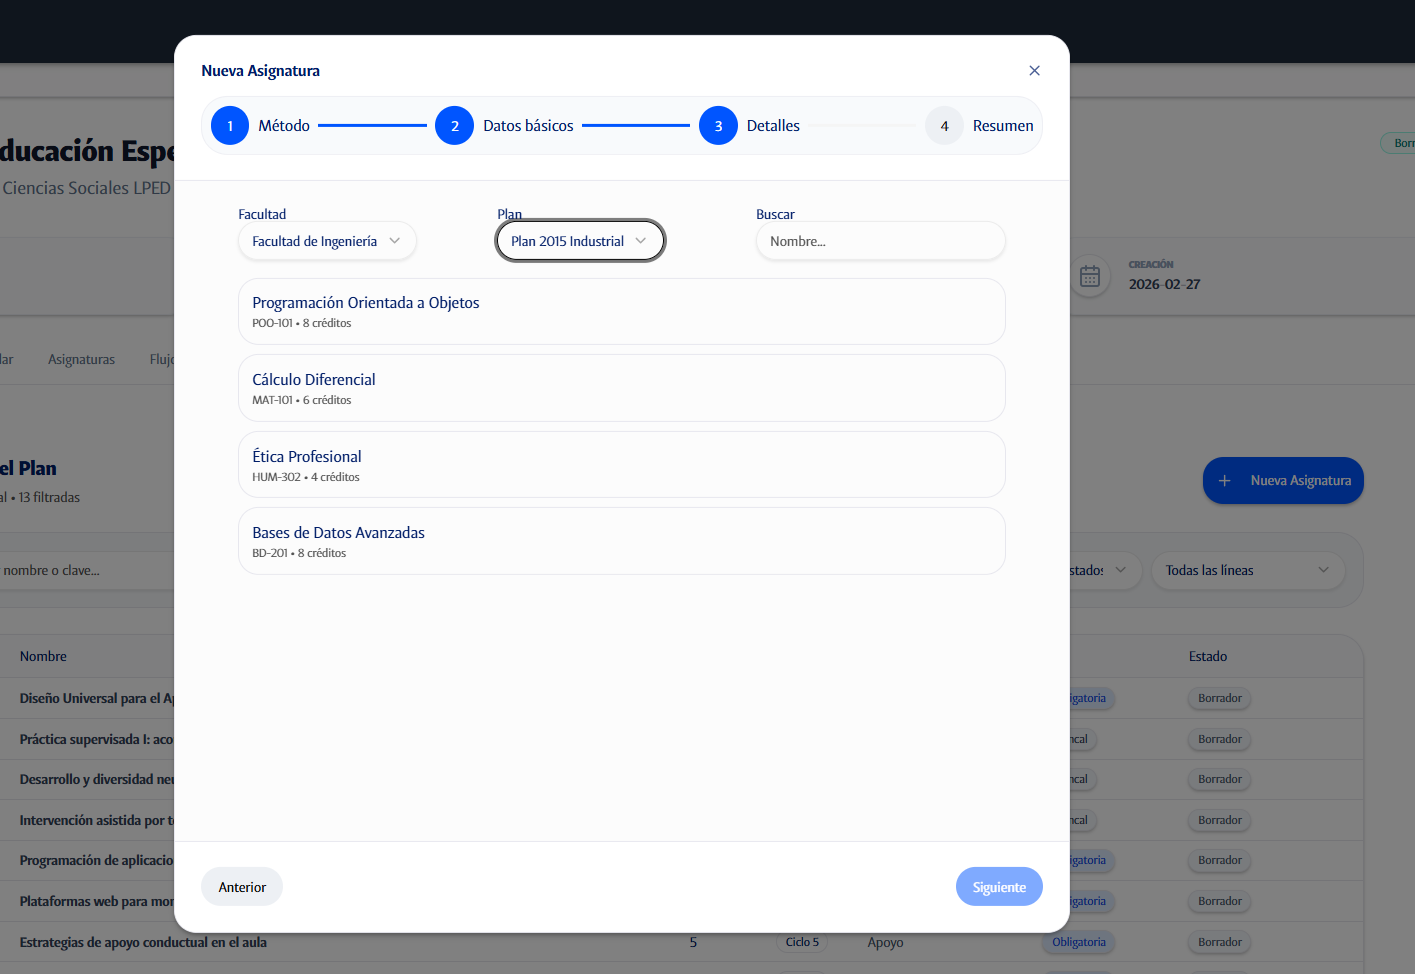Open the Plan 2015 Industrial dropdown
Image resolution: width=1415 pixels, height=974 pixels.
tap(580, 241)
